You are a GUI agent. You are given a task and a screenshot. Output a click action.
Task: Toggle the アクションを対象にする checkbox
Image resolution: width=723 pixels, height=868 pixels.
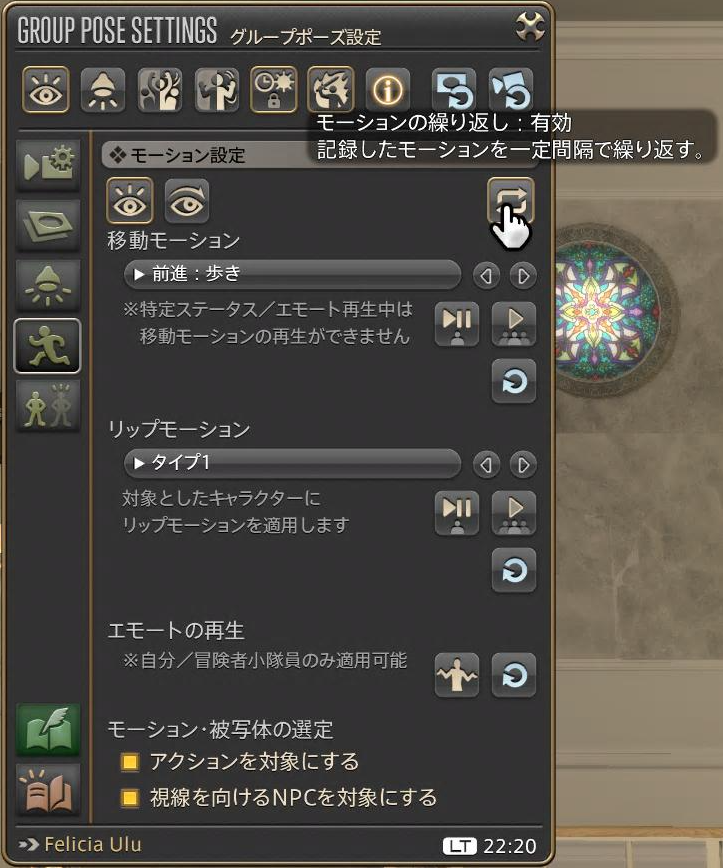coord(130,762)
